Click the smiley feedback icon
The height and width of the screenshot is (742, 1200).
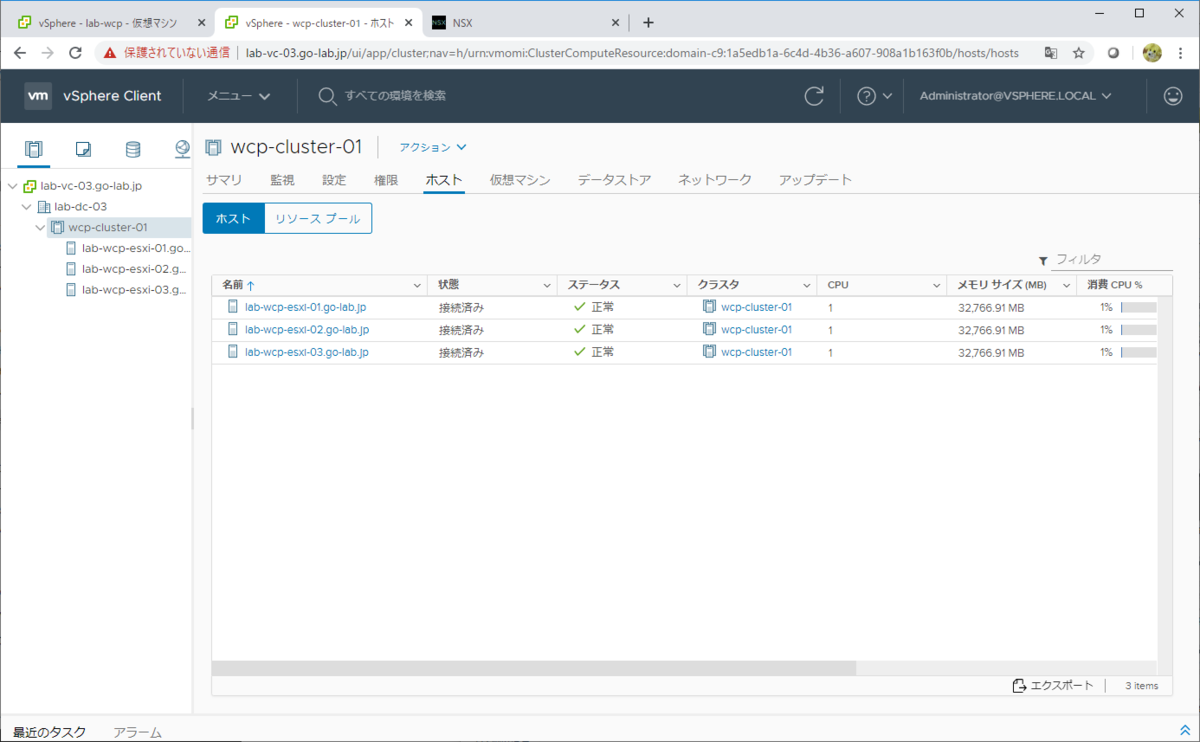[1173, 96]
